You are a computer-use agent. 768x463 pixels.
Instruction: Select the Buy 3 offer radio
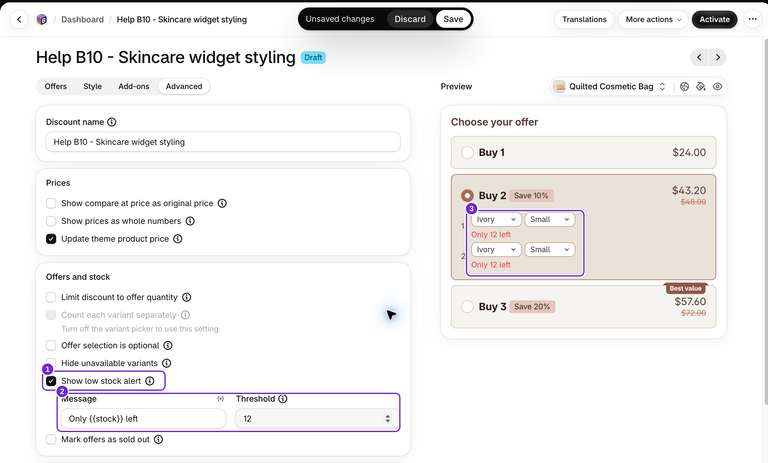tap(467, 307)
